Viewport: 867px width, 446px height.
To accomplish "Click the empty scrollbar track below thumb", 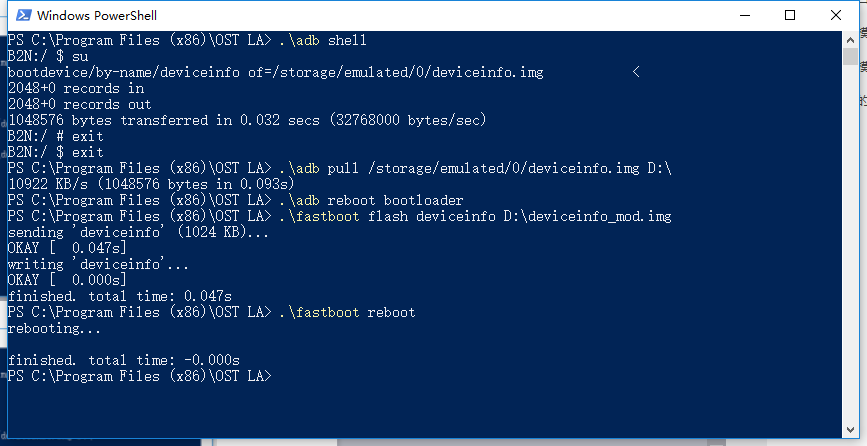I will click(850, 243).
